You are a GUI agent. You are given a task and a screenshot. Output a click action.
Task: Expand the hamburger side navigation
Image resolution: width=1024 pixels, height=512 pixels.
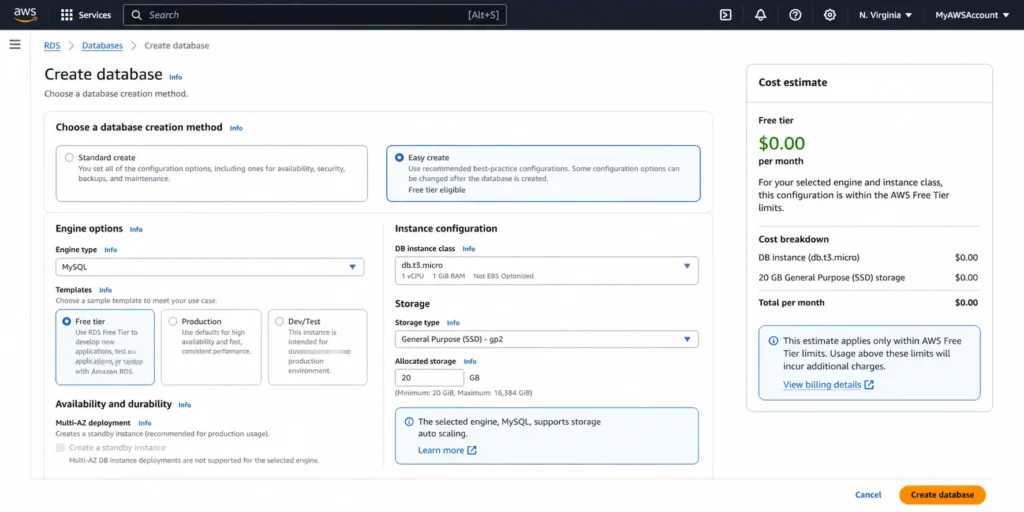[x=15, y=44]
